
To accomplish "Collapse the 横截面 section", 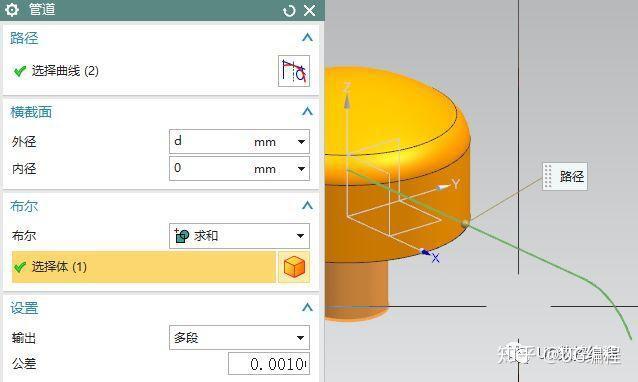I will click(308, 111).
